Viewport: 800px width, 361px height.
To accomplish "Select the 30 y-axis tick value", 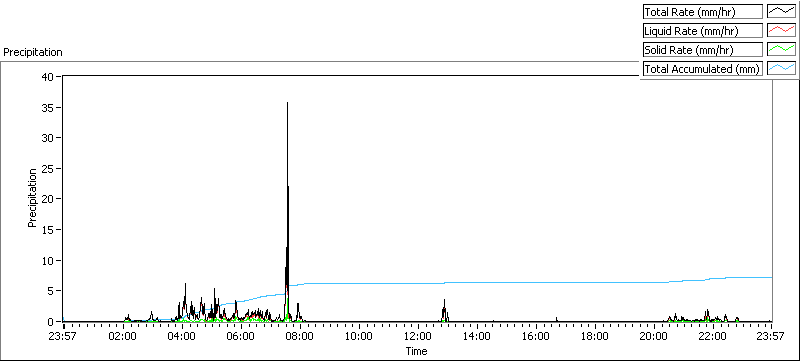I will pos(48,138).
